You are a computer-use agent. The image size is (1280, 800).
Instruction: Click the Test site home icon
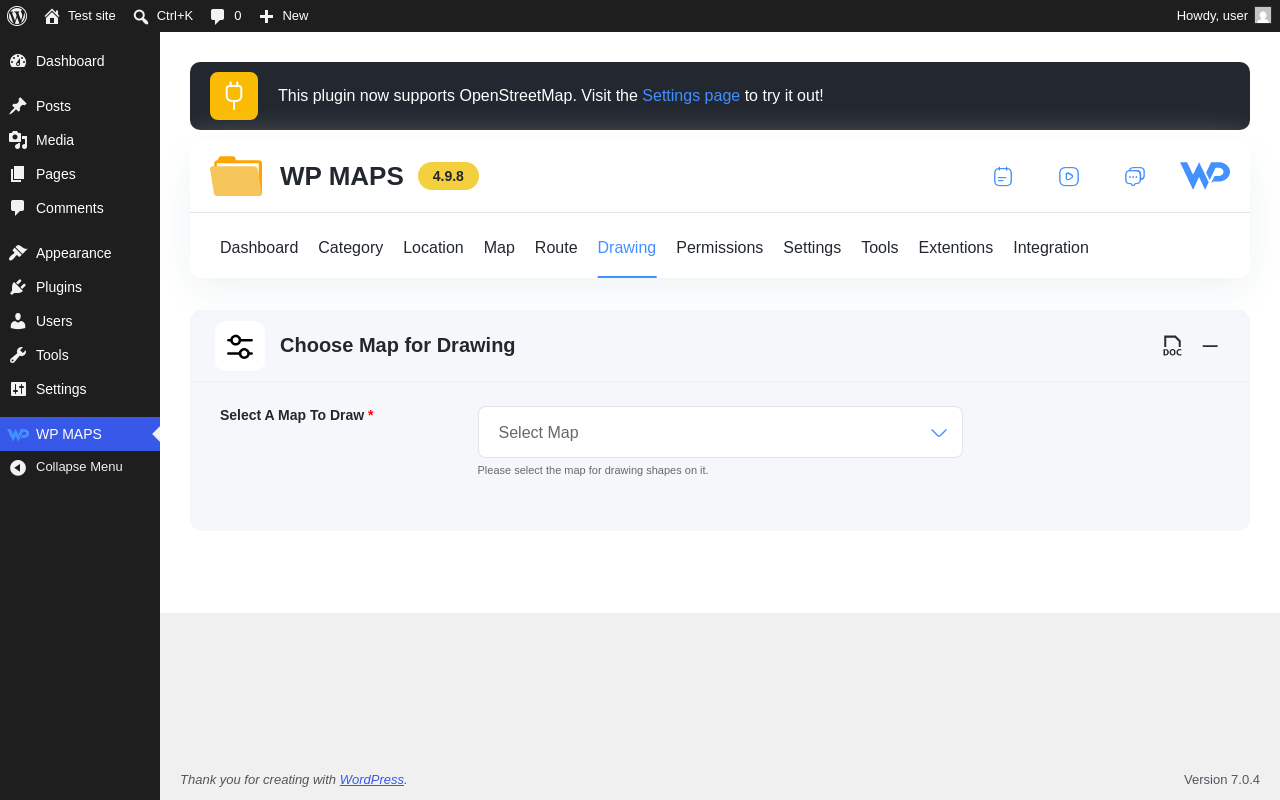tap(52, 16)
